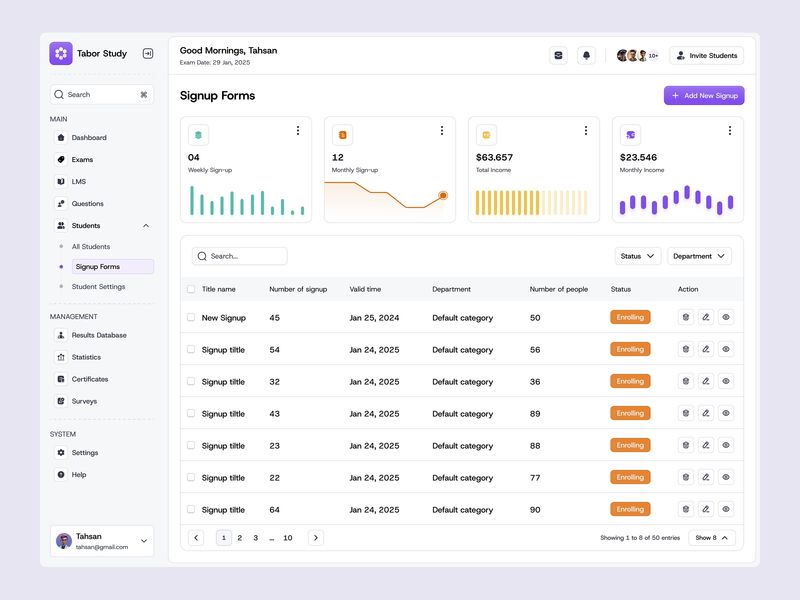Go to next page arrow
The width and height of the screenshot is (800, 600).
[x=316, y=538]
